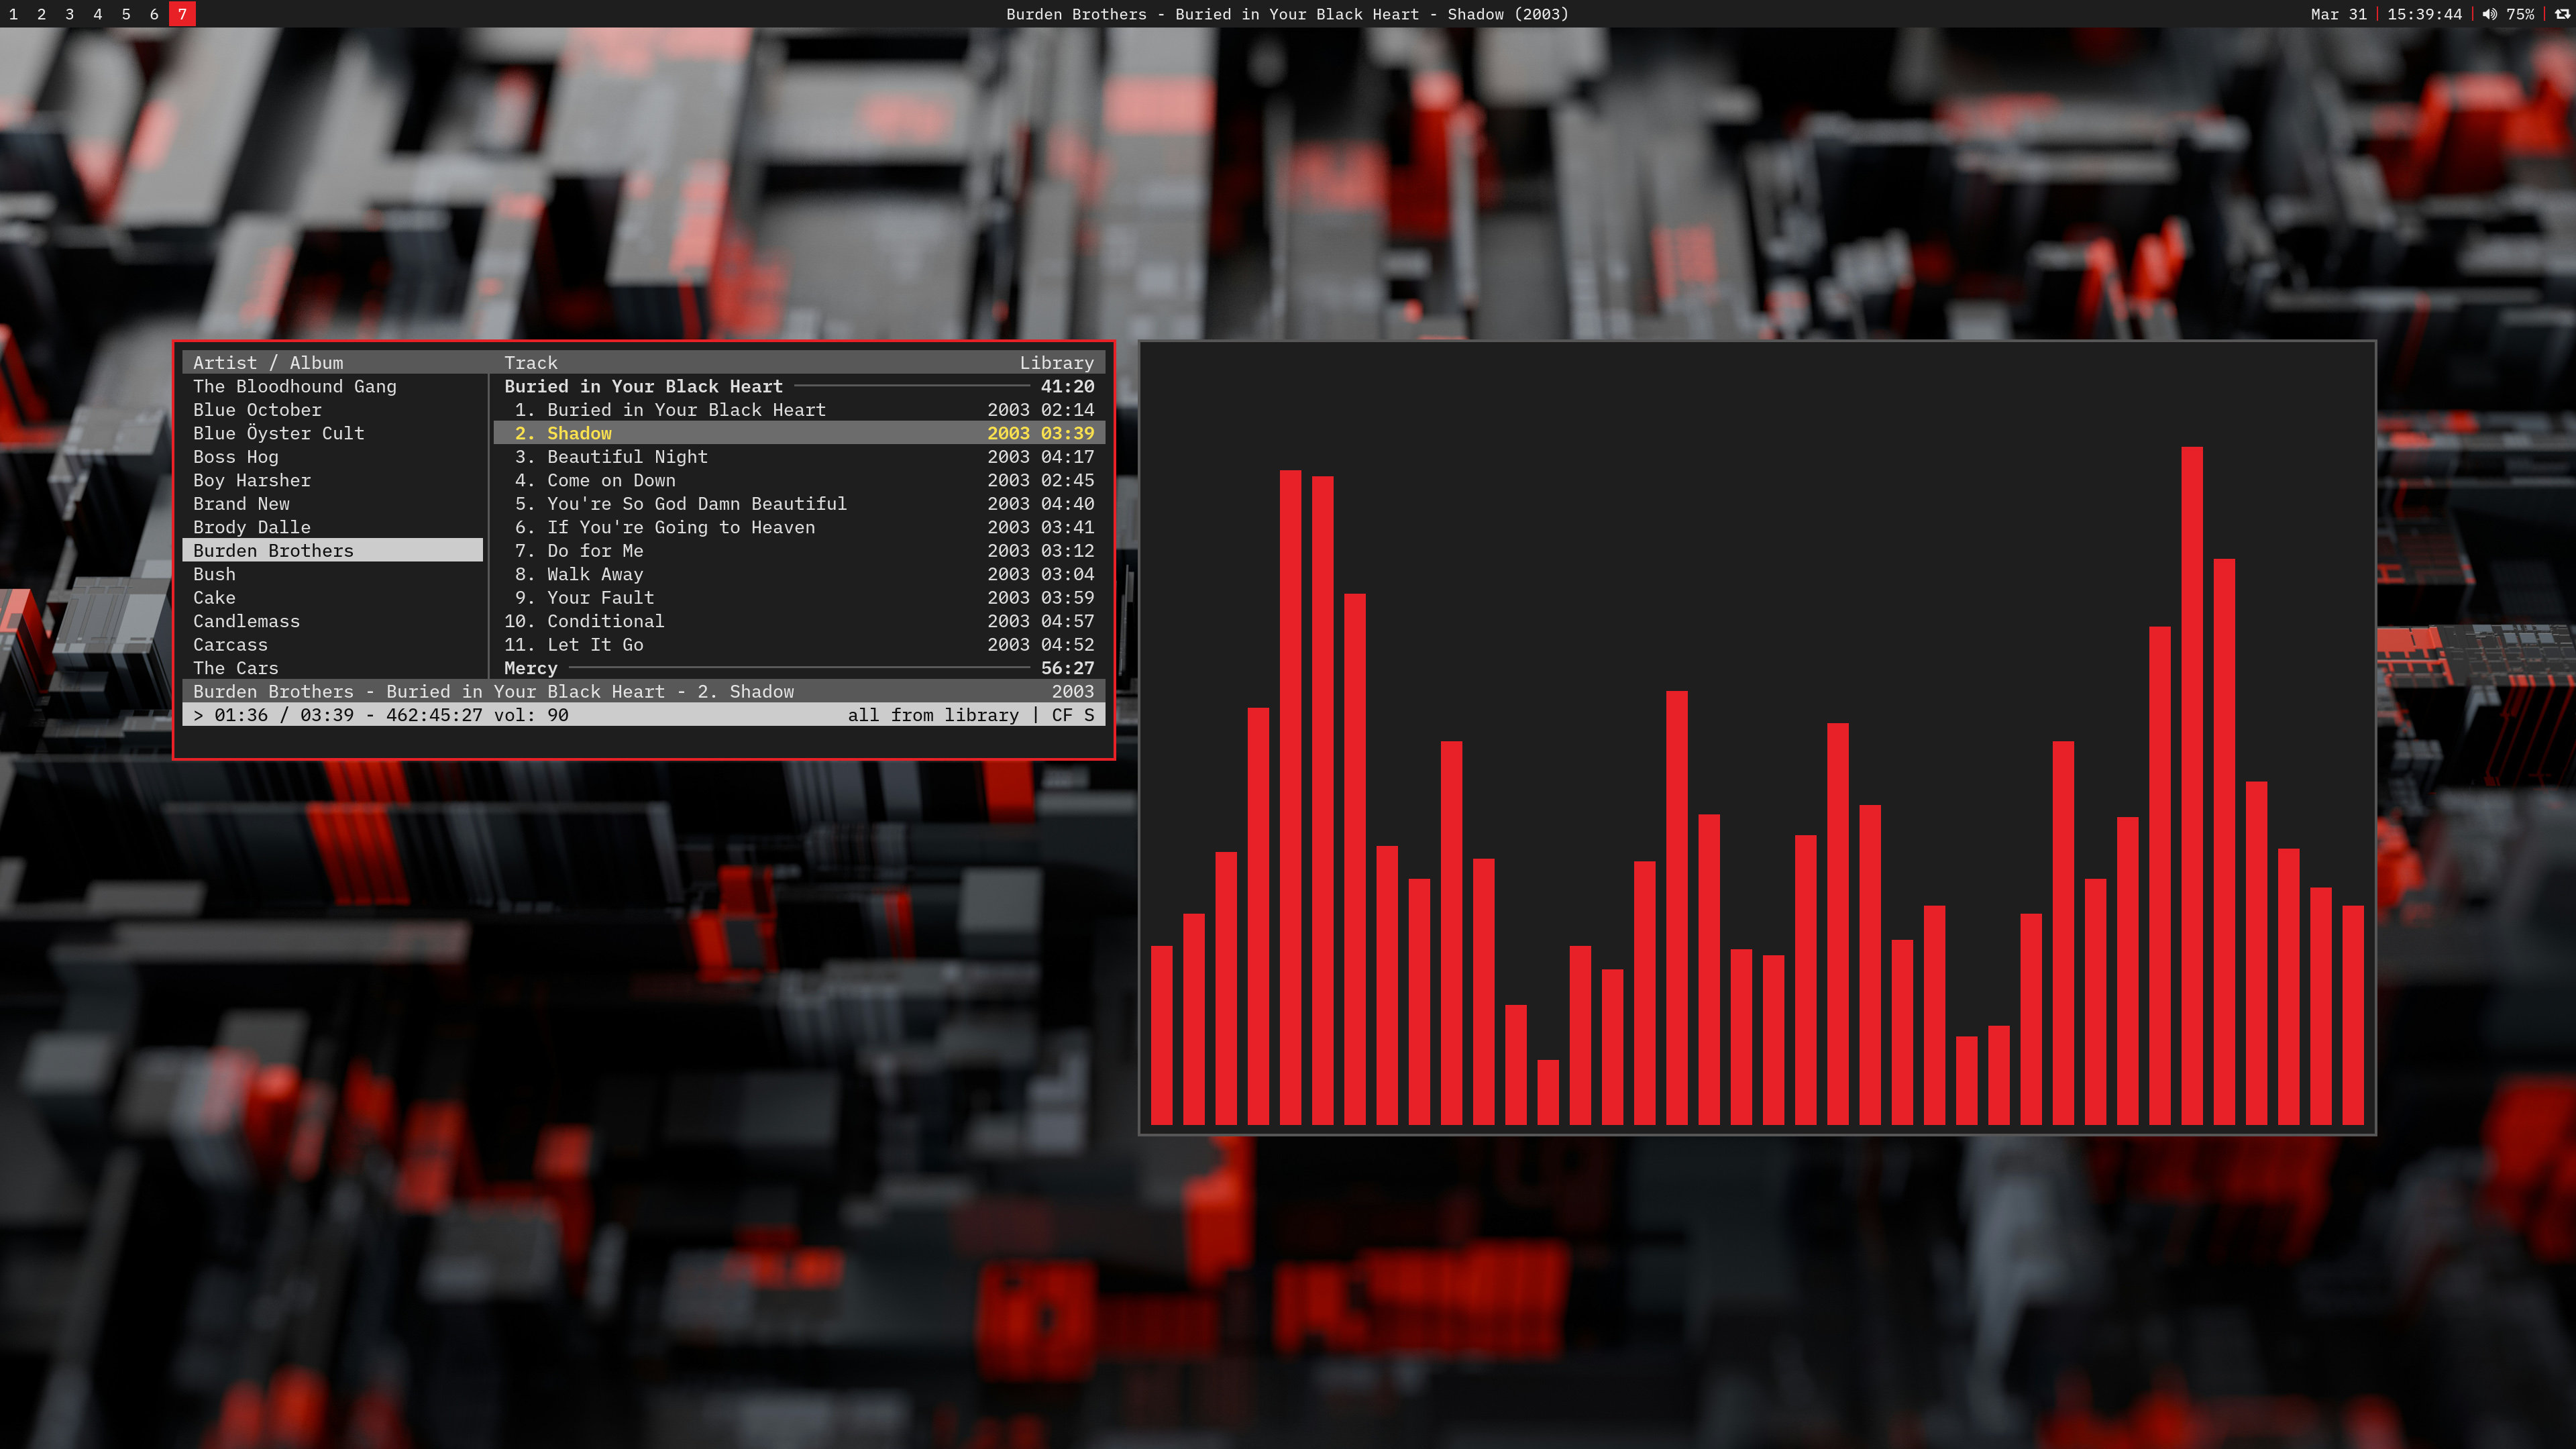Click the F follow flag in status line
The width and height of the screenshot is (2576, 1449).
1068,715
